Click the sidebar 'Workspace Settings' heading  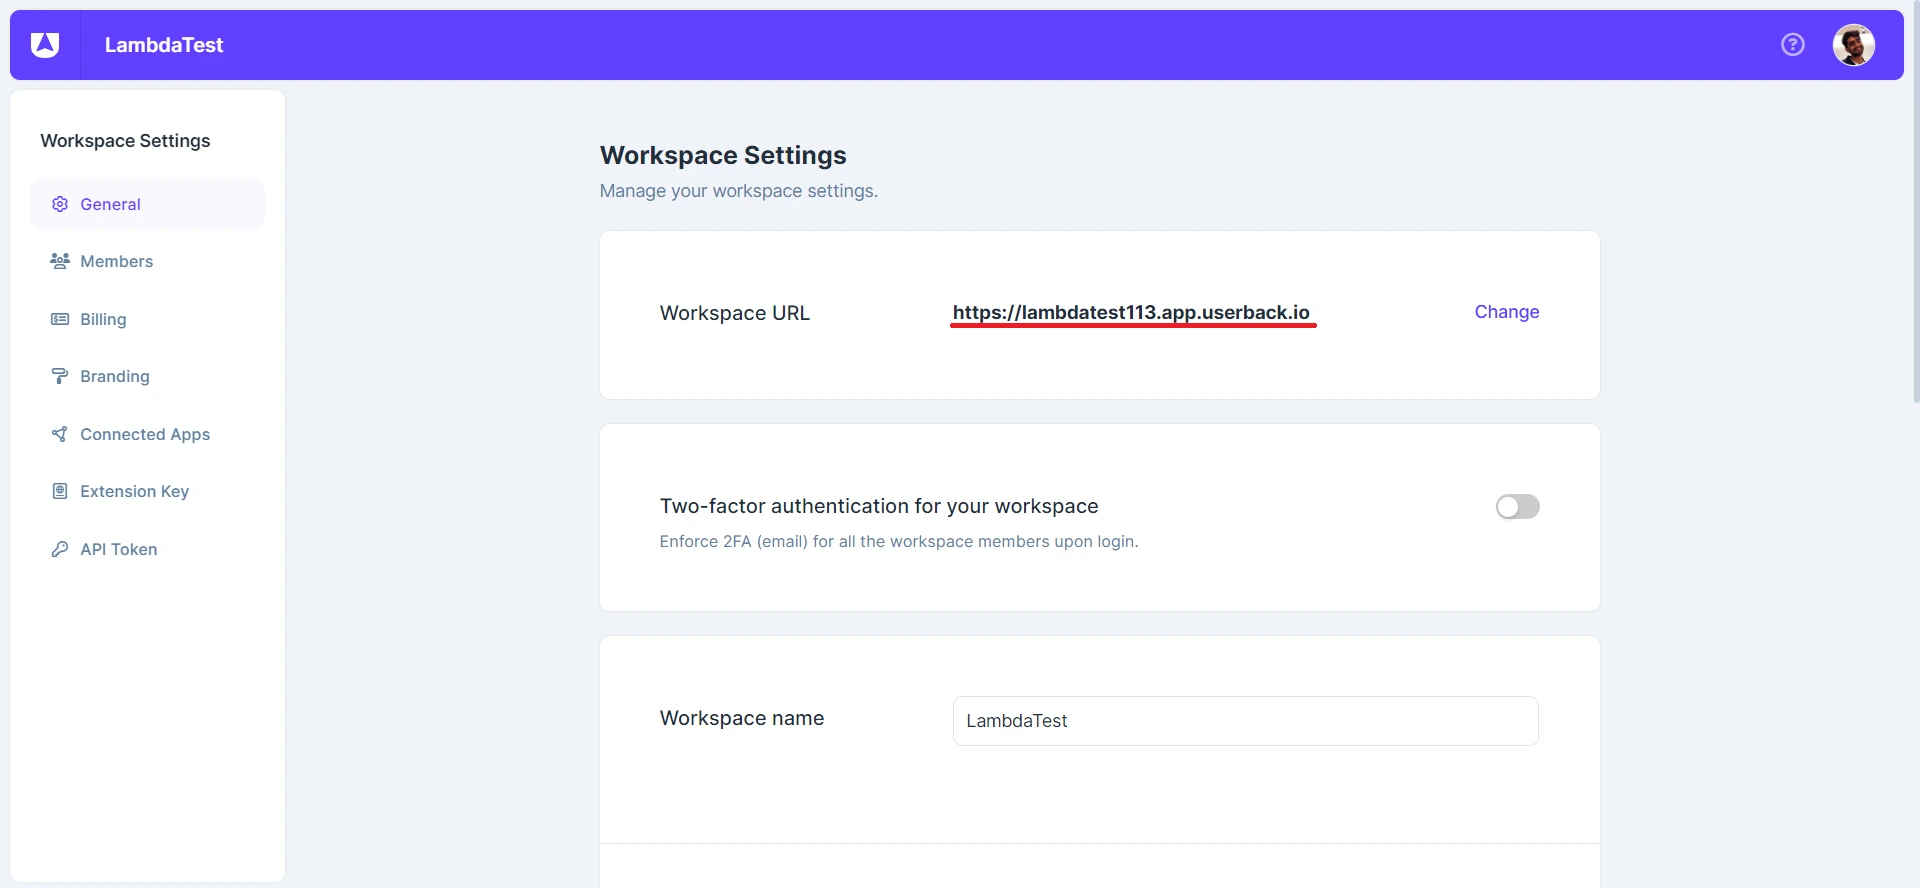click(x=125, y=141)
